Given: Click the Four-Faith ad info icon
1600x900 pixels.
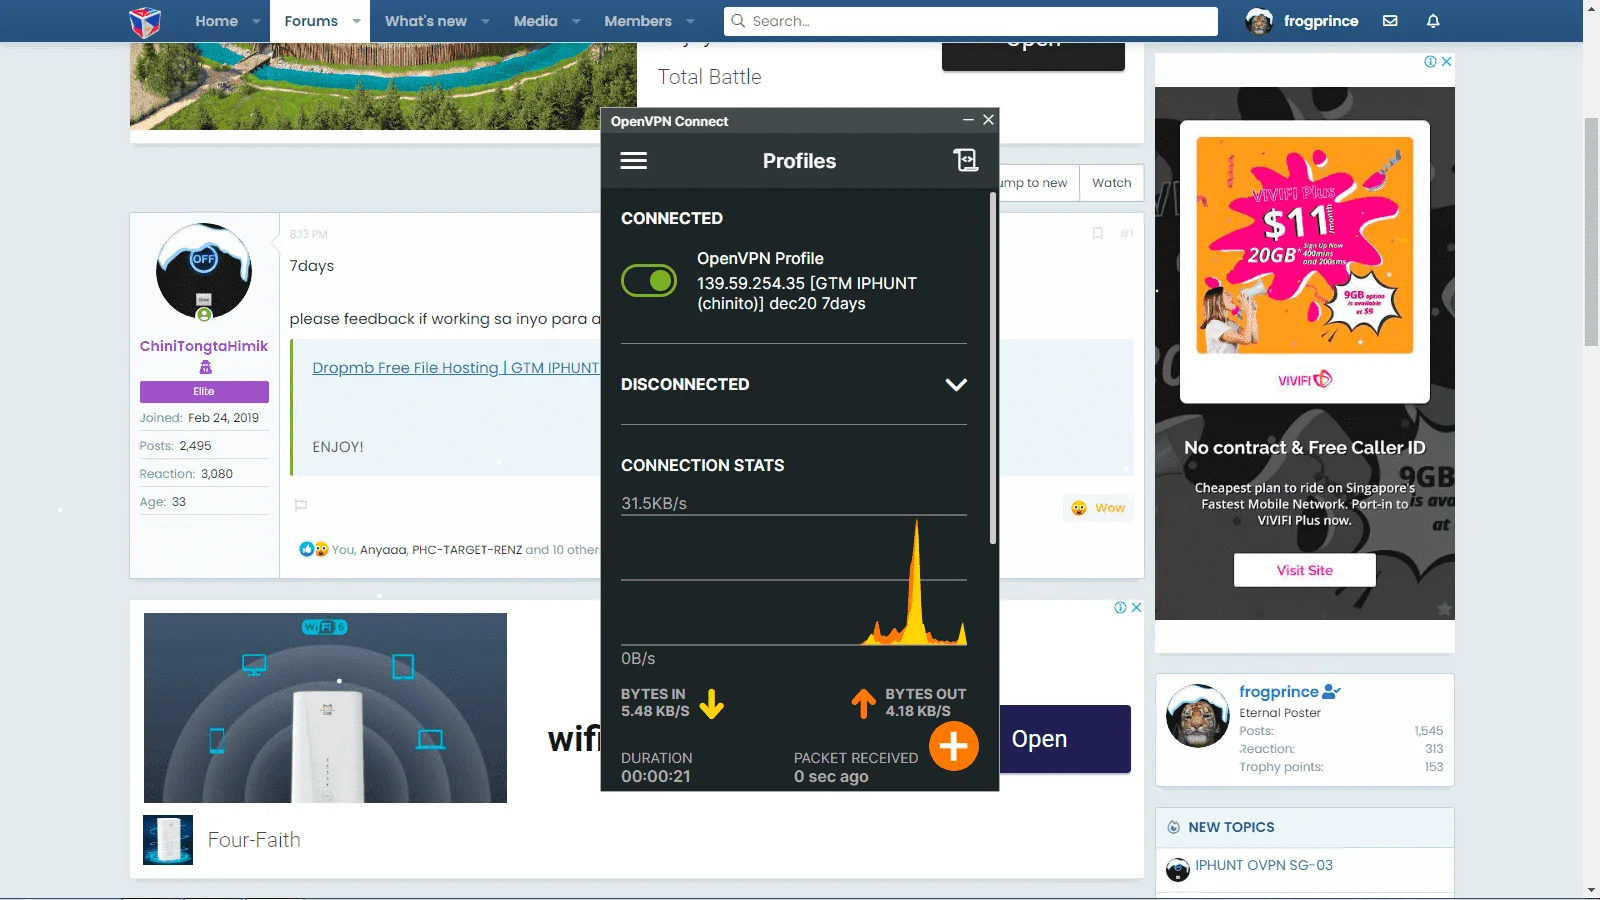Looking at the screenshot, I should point(1120,607).
